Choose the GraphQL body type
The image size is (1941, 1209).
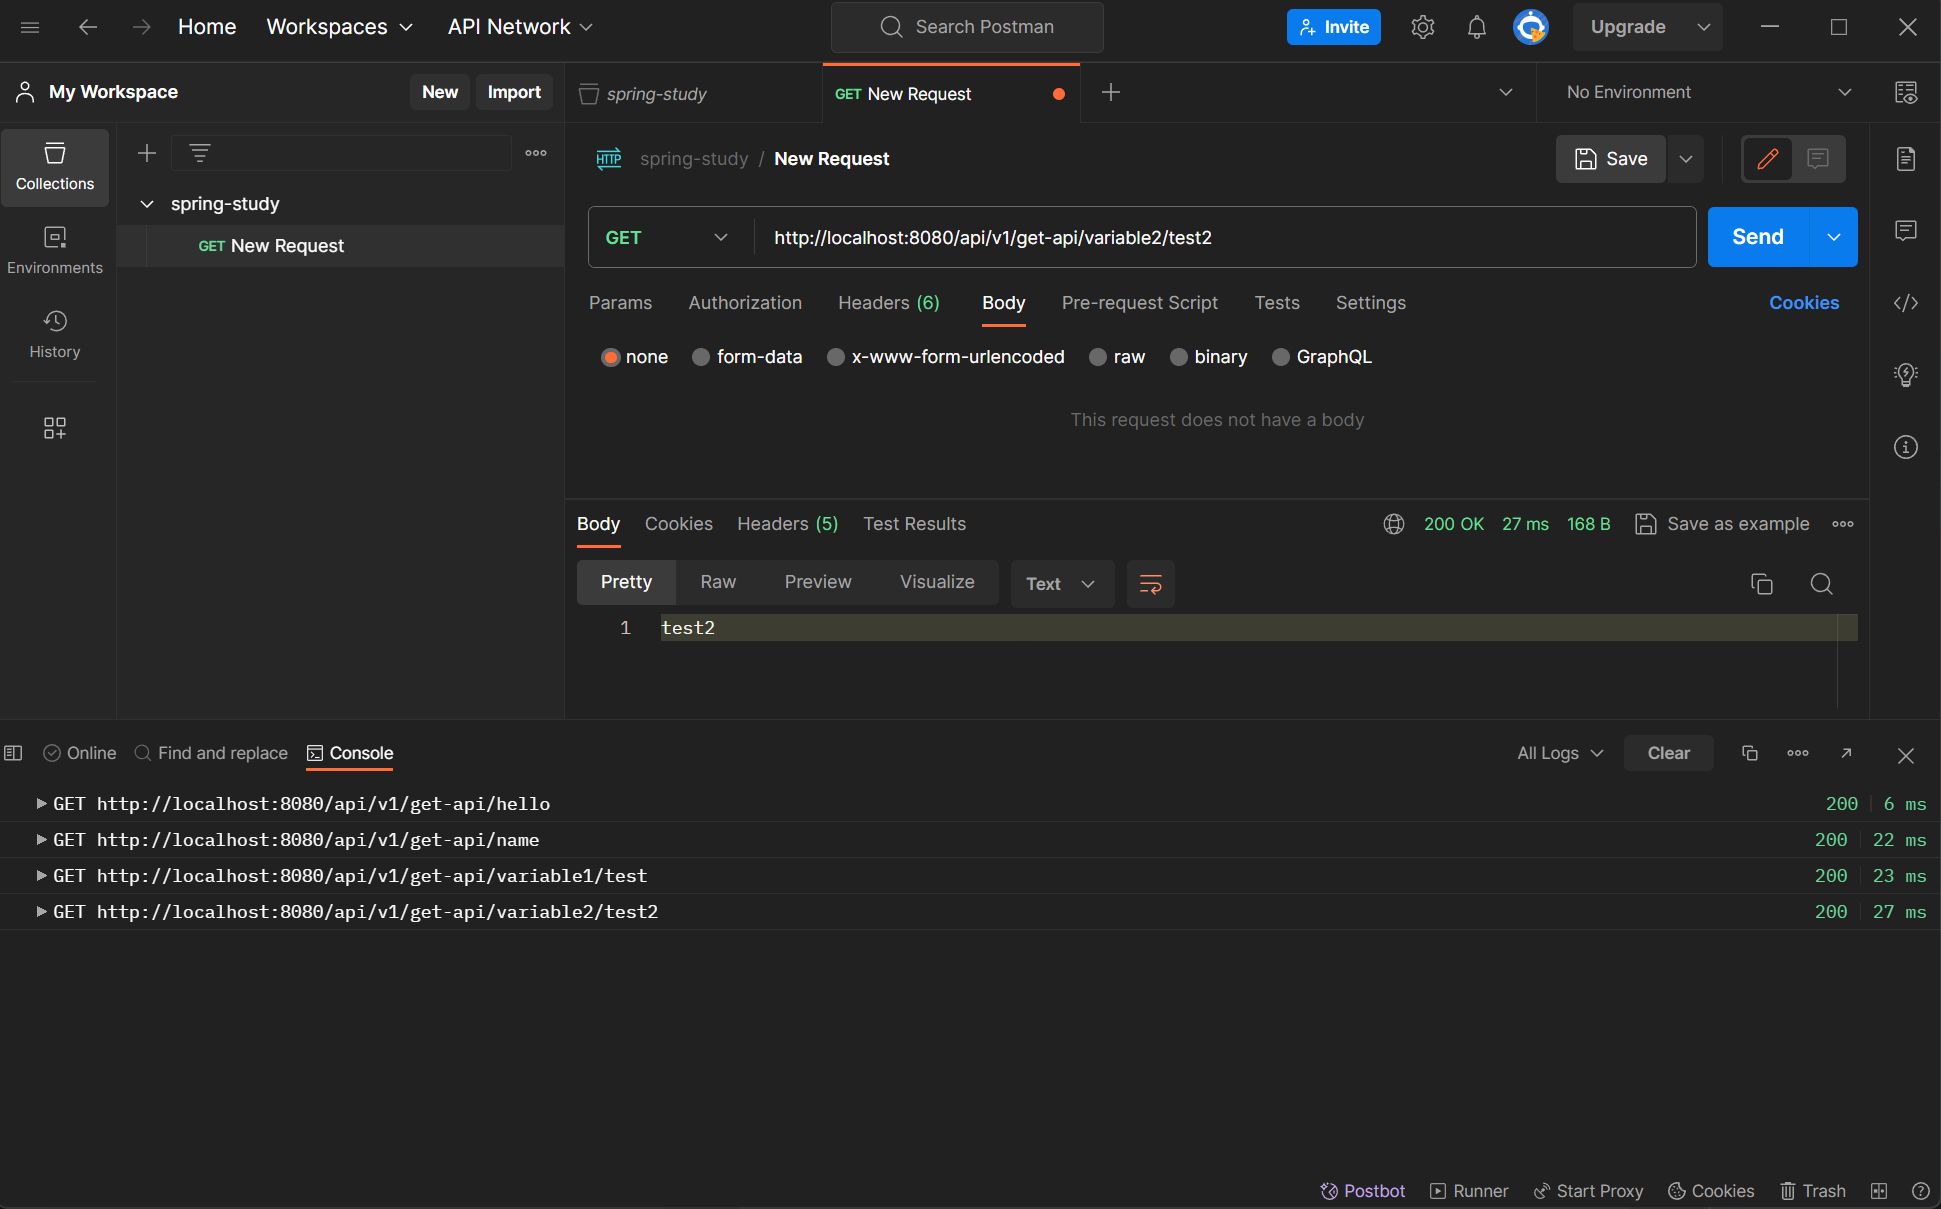pyautogui.click(x=1280, y=357)
